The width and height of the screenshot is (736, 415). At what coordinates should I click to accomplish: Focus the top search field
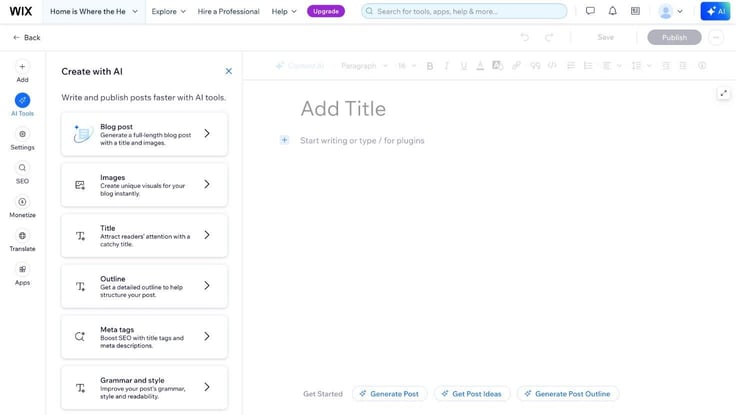[464, 11]
